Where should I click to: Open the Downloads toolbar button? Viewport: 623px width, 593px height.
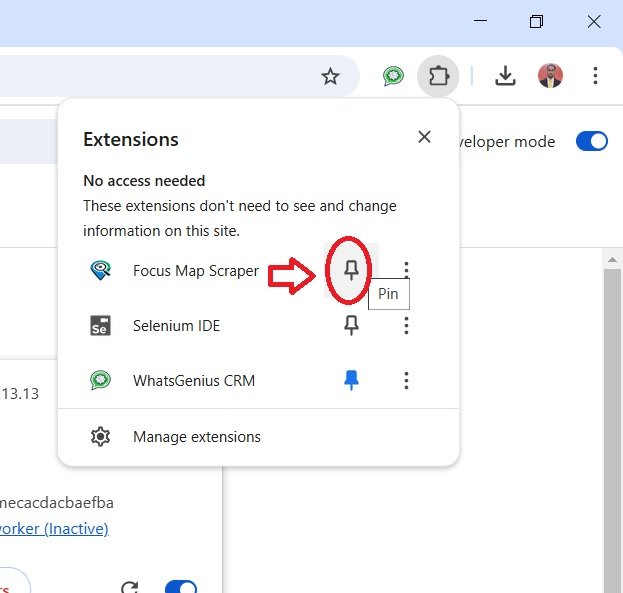point(505,76)
